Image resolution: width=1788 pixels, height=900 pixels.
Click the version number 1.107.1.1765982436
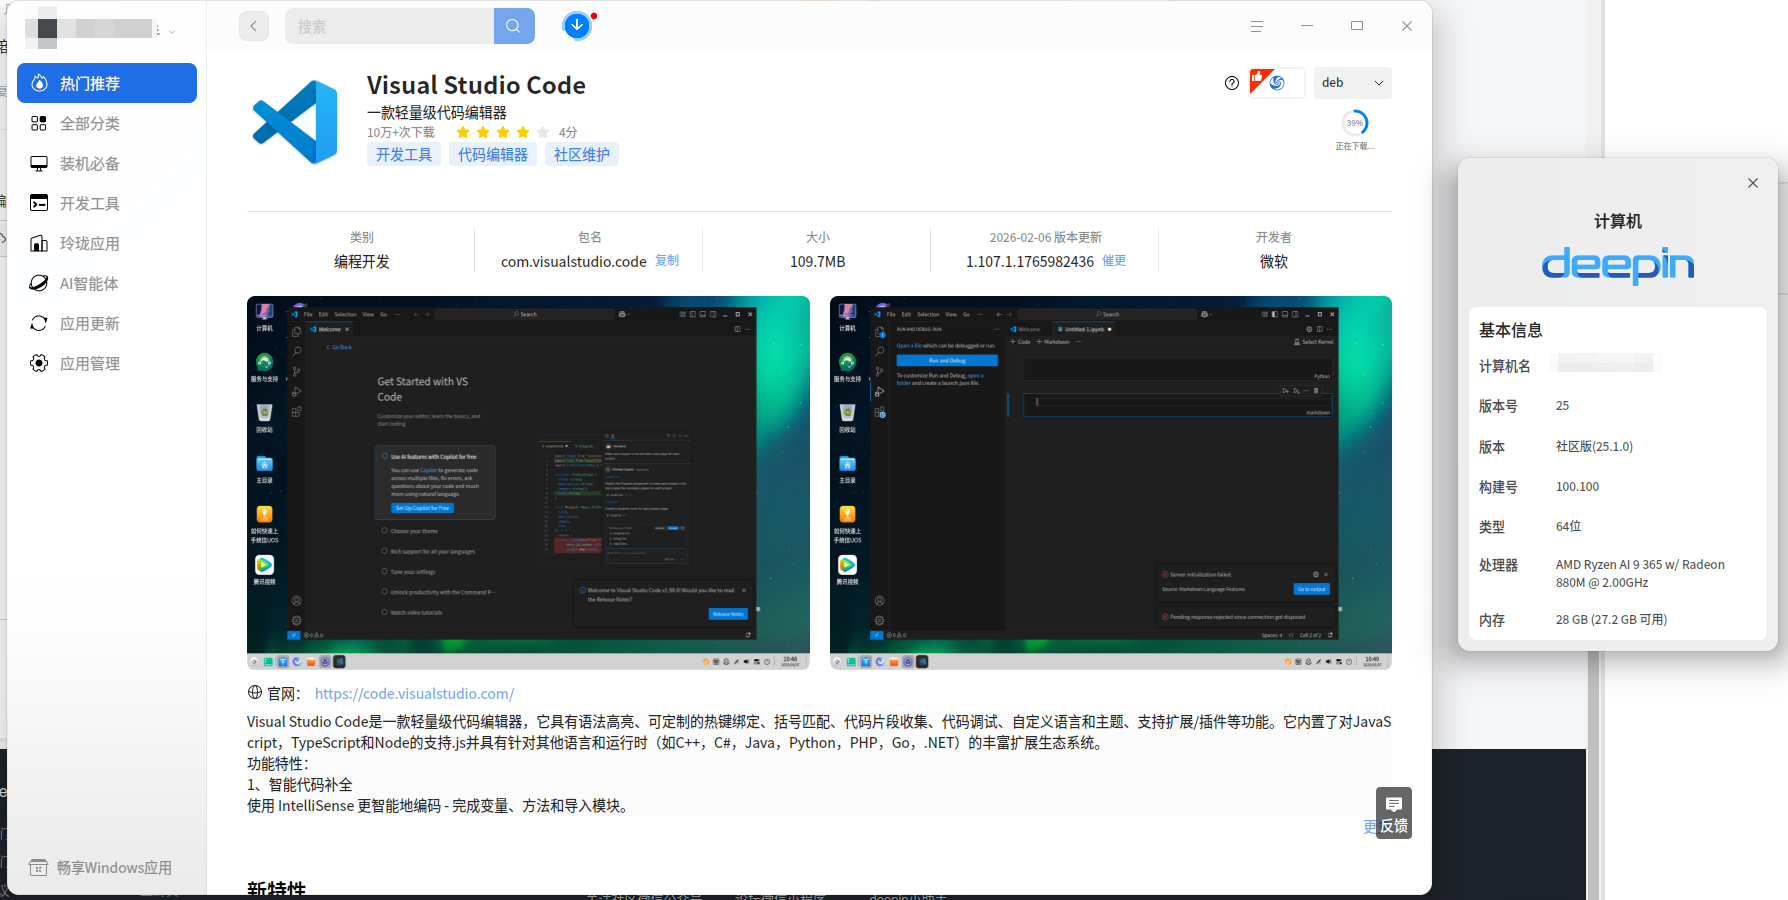(1030, 262)
